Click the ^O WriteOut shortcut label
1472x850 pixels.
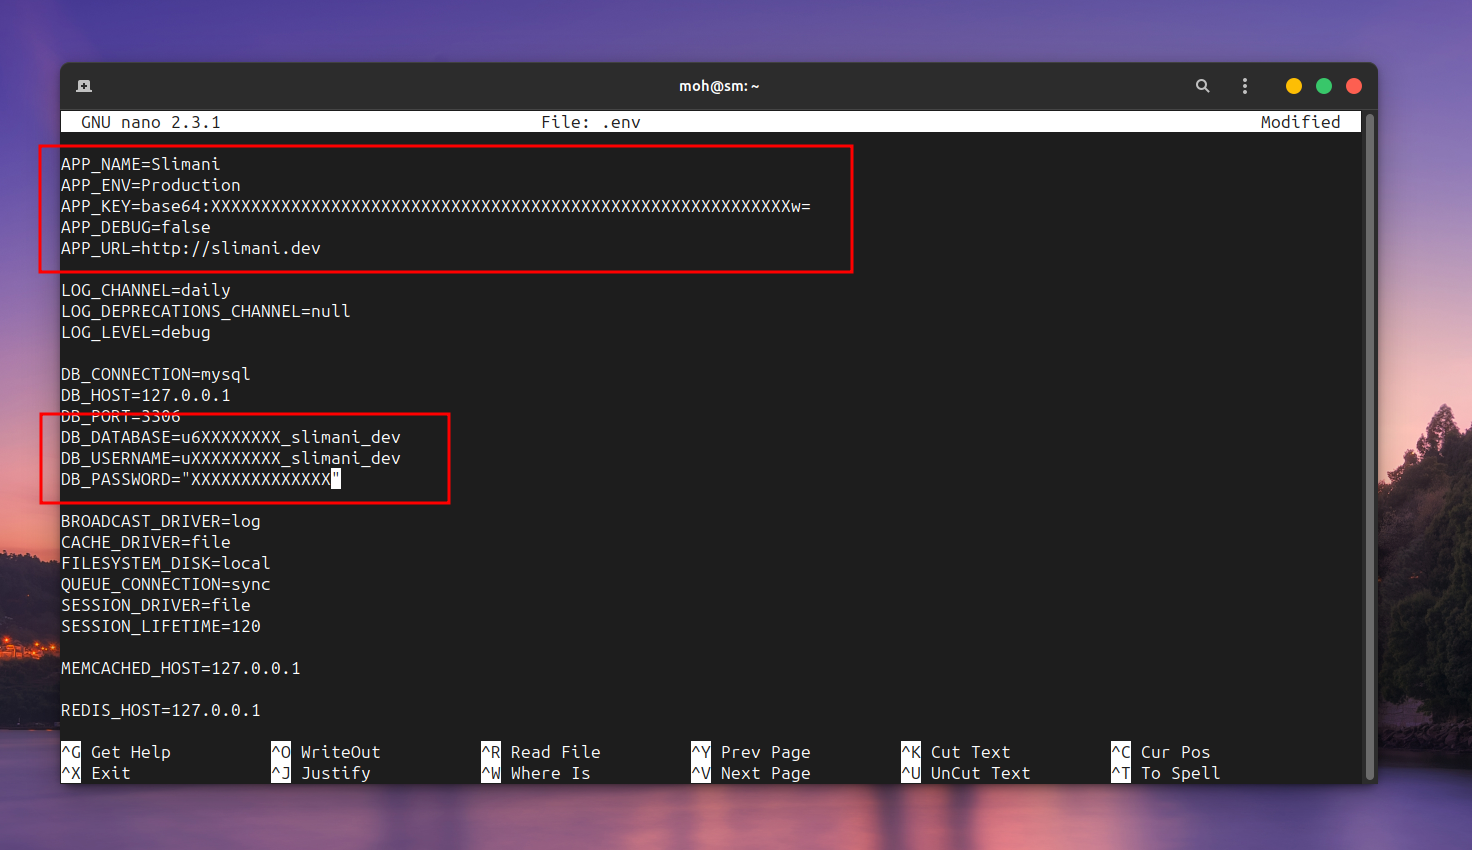pyautogui.click(x=326, y=752)
